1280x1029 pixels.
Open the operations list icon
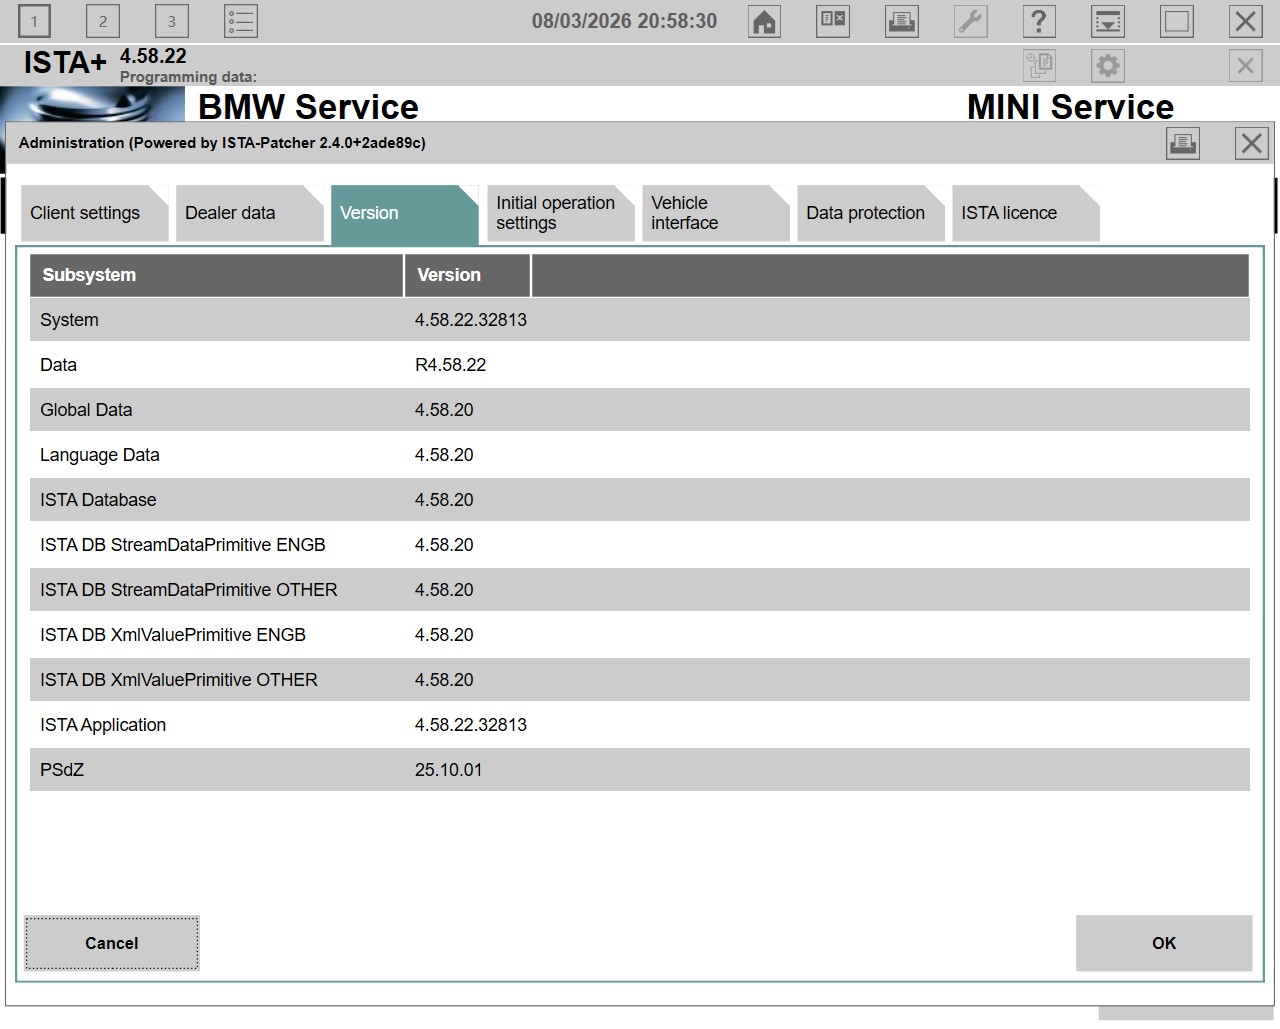[241, 21]
